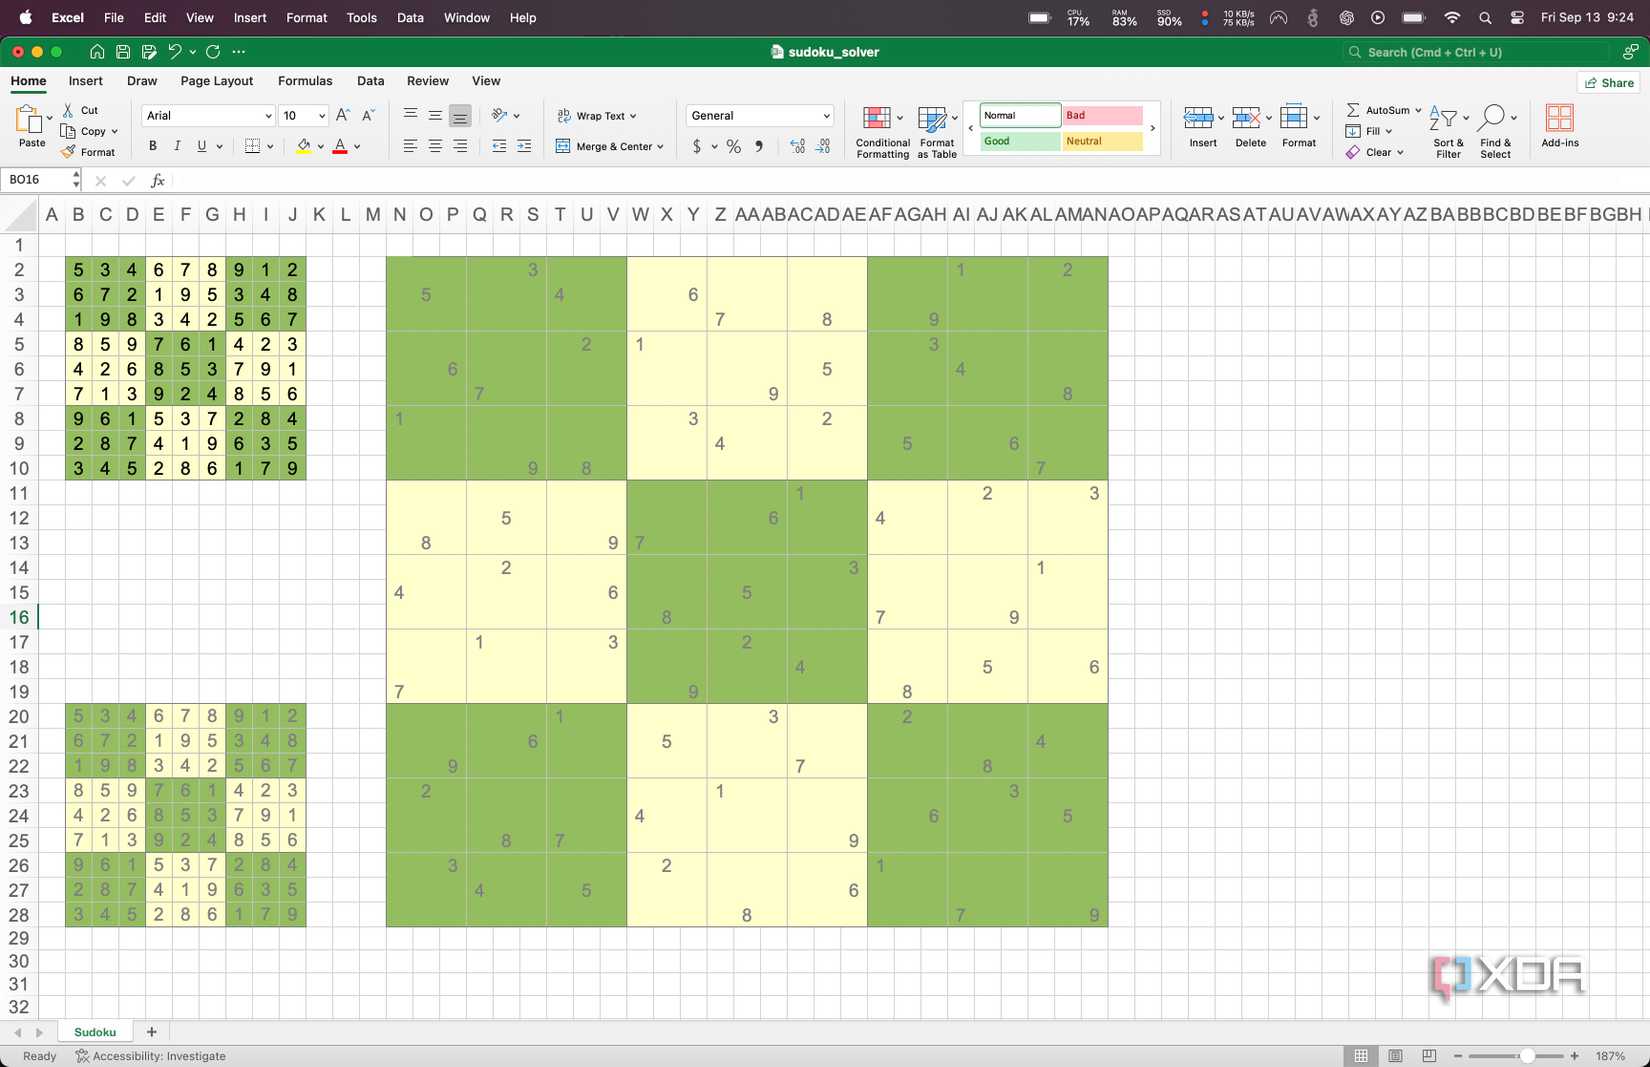
Task: Open the Tools menu in menu bar
Action: 361,17
